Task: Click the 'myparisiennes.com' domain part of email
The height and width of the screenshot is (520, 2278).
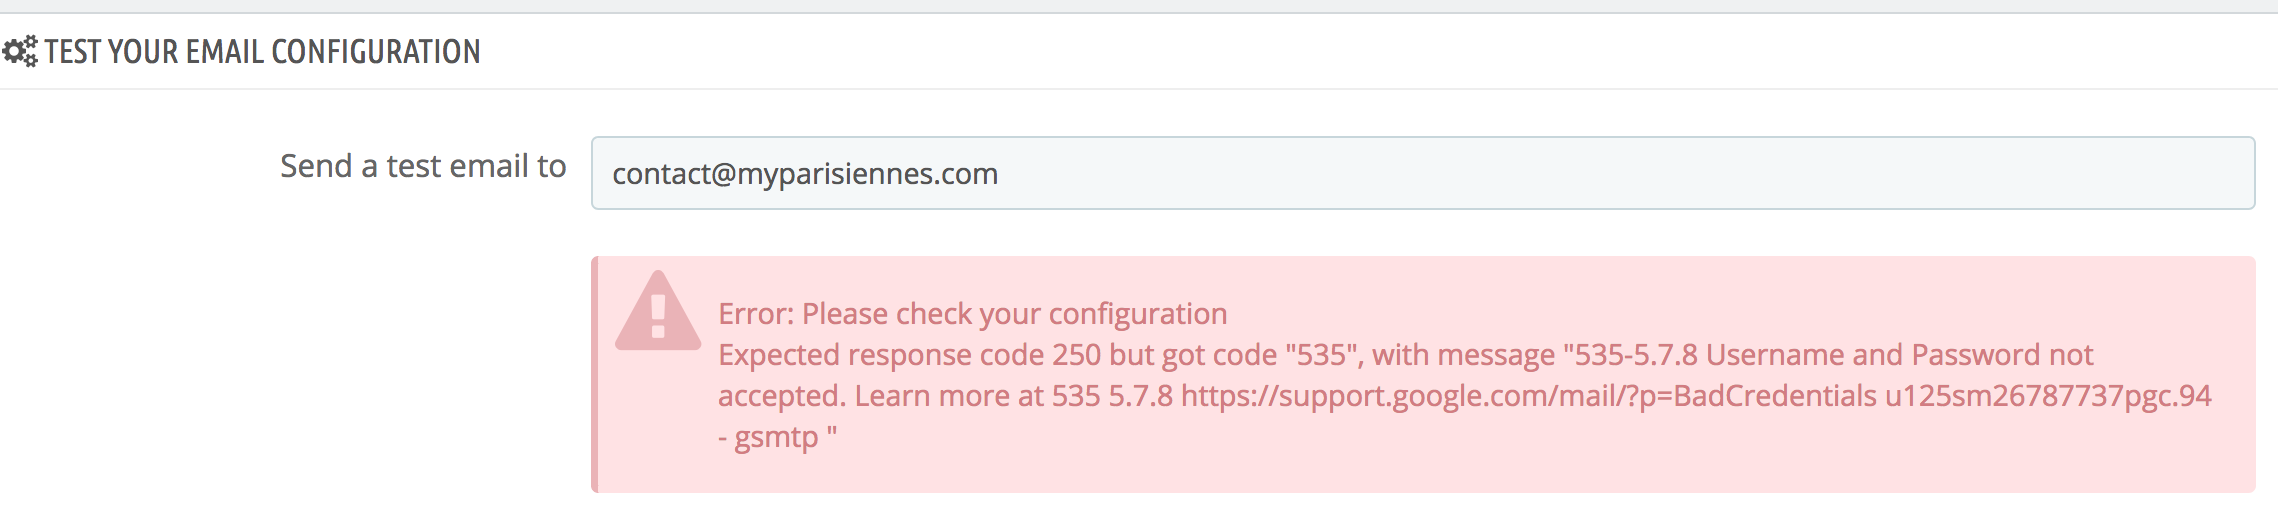Action: tap(868, 174)
